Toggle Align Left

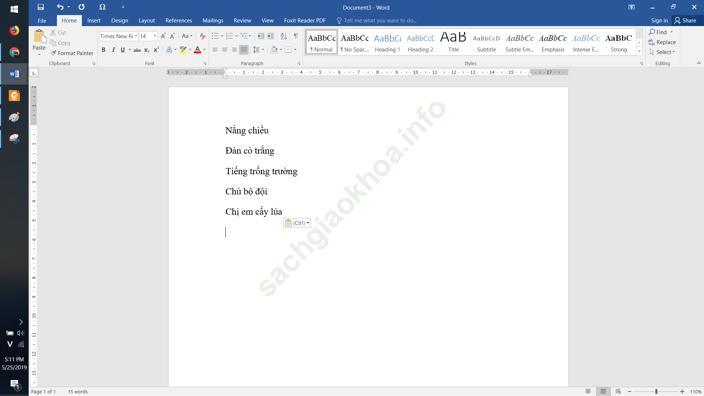[215, 50]
